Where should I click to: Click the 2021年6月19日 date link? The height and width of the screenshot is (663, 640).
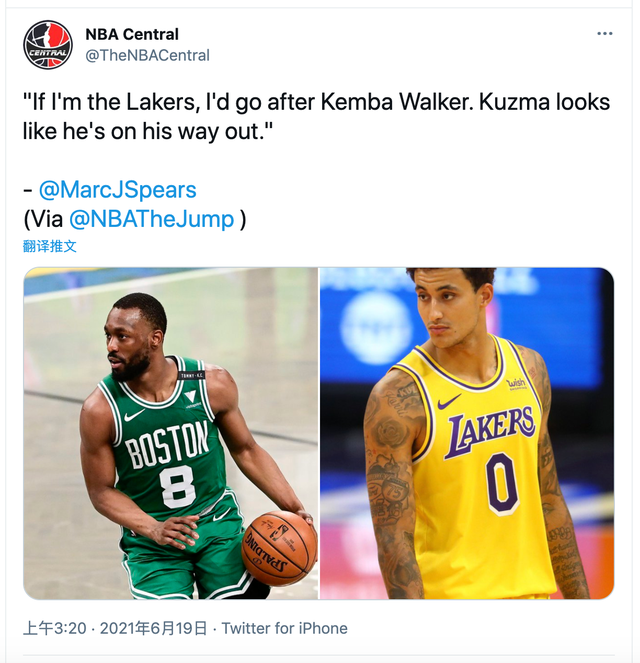(x=153, y=628)
